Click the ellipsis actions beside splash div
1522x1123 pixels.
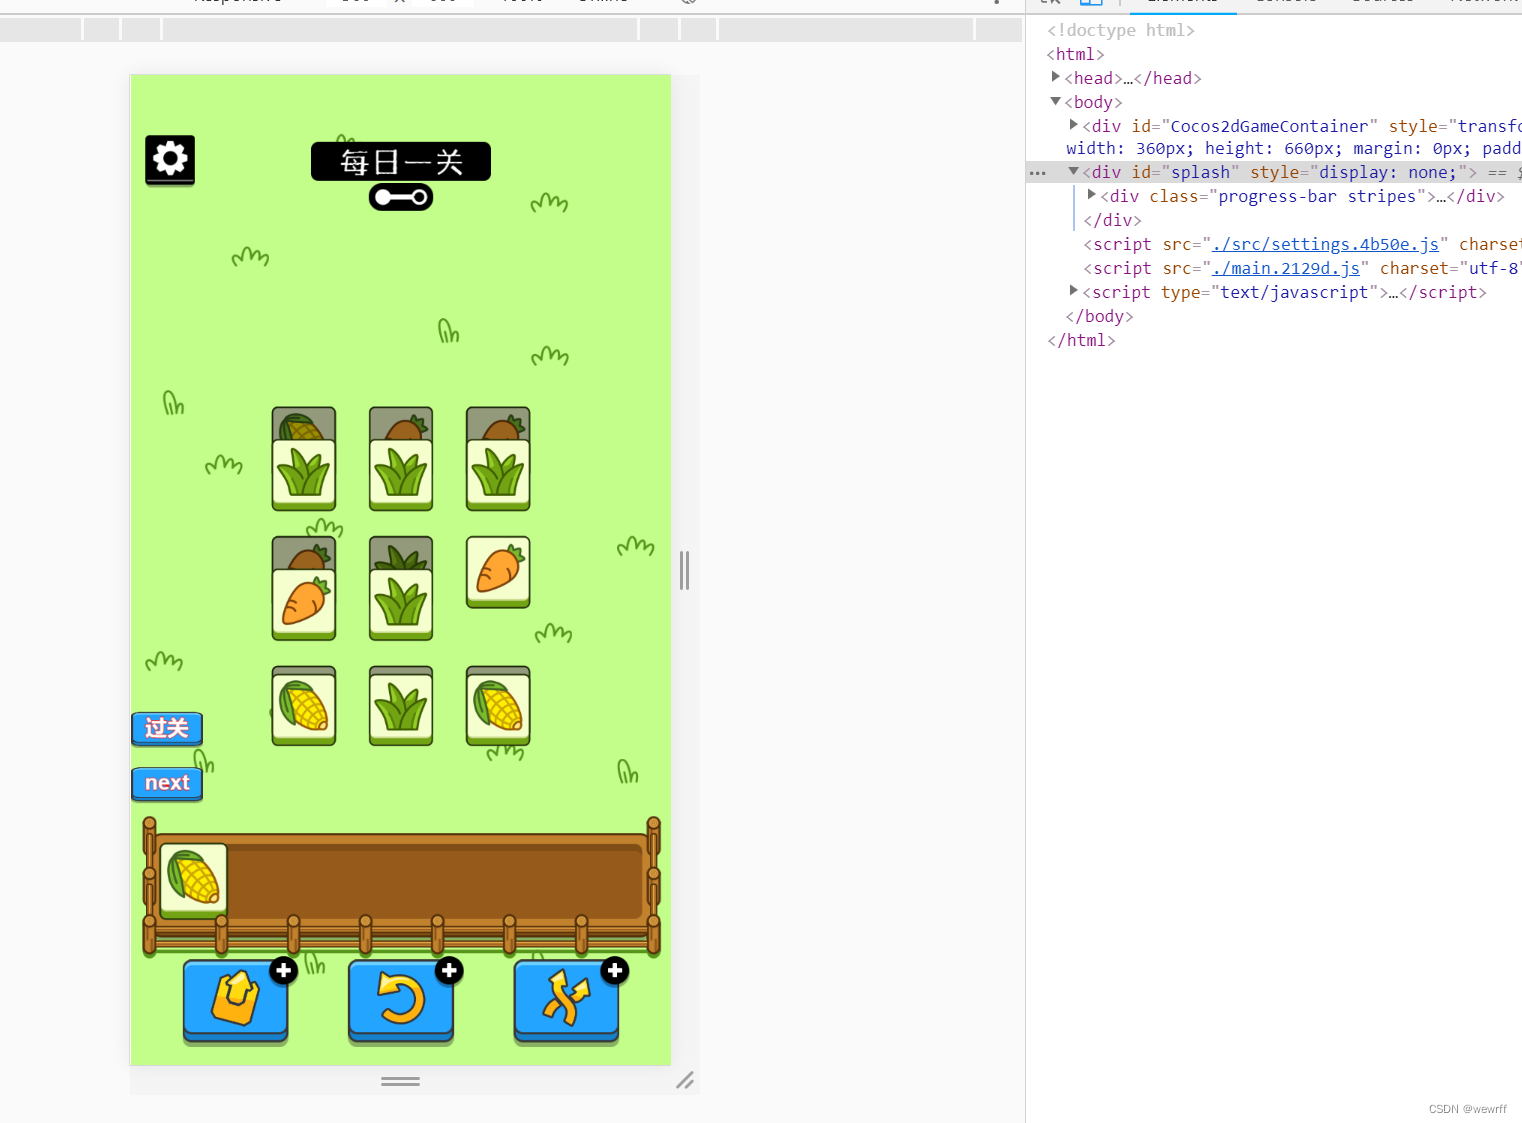[1037, 173]
